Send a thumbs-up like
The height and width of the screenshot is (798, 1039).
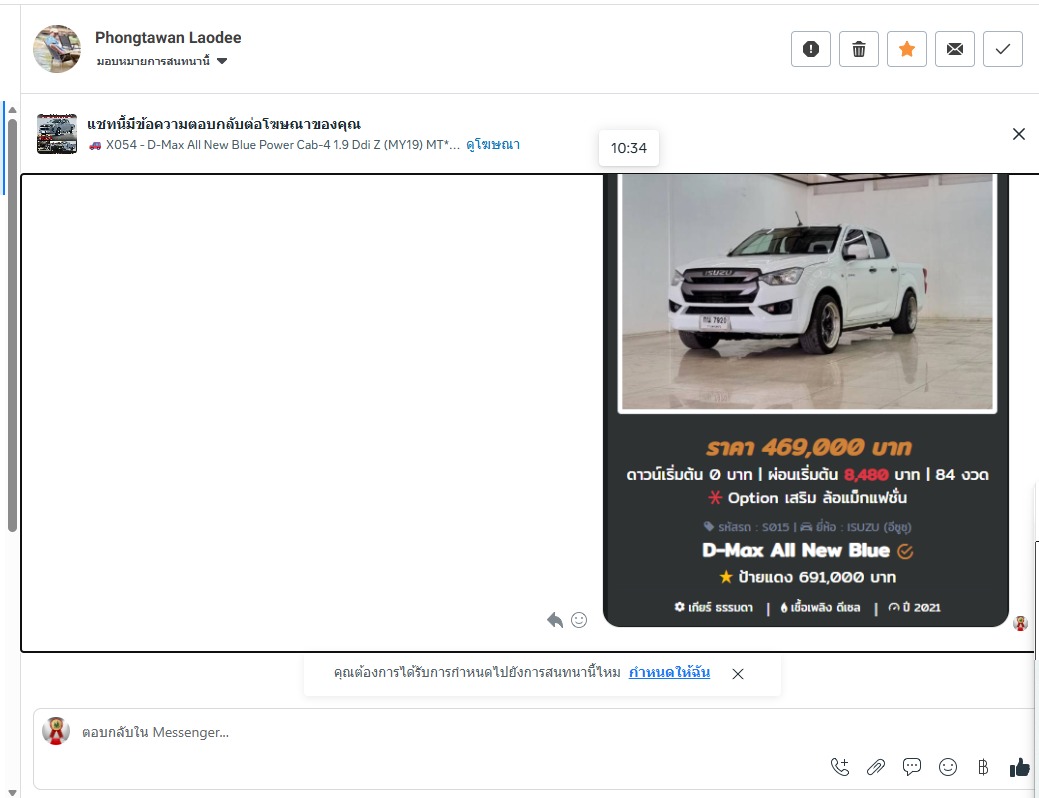tap(1020, 767)
